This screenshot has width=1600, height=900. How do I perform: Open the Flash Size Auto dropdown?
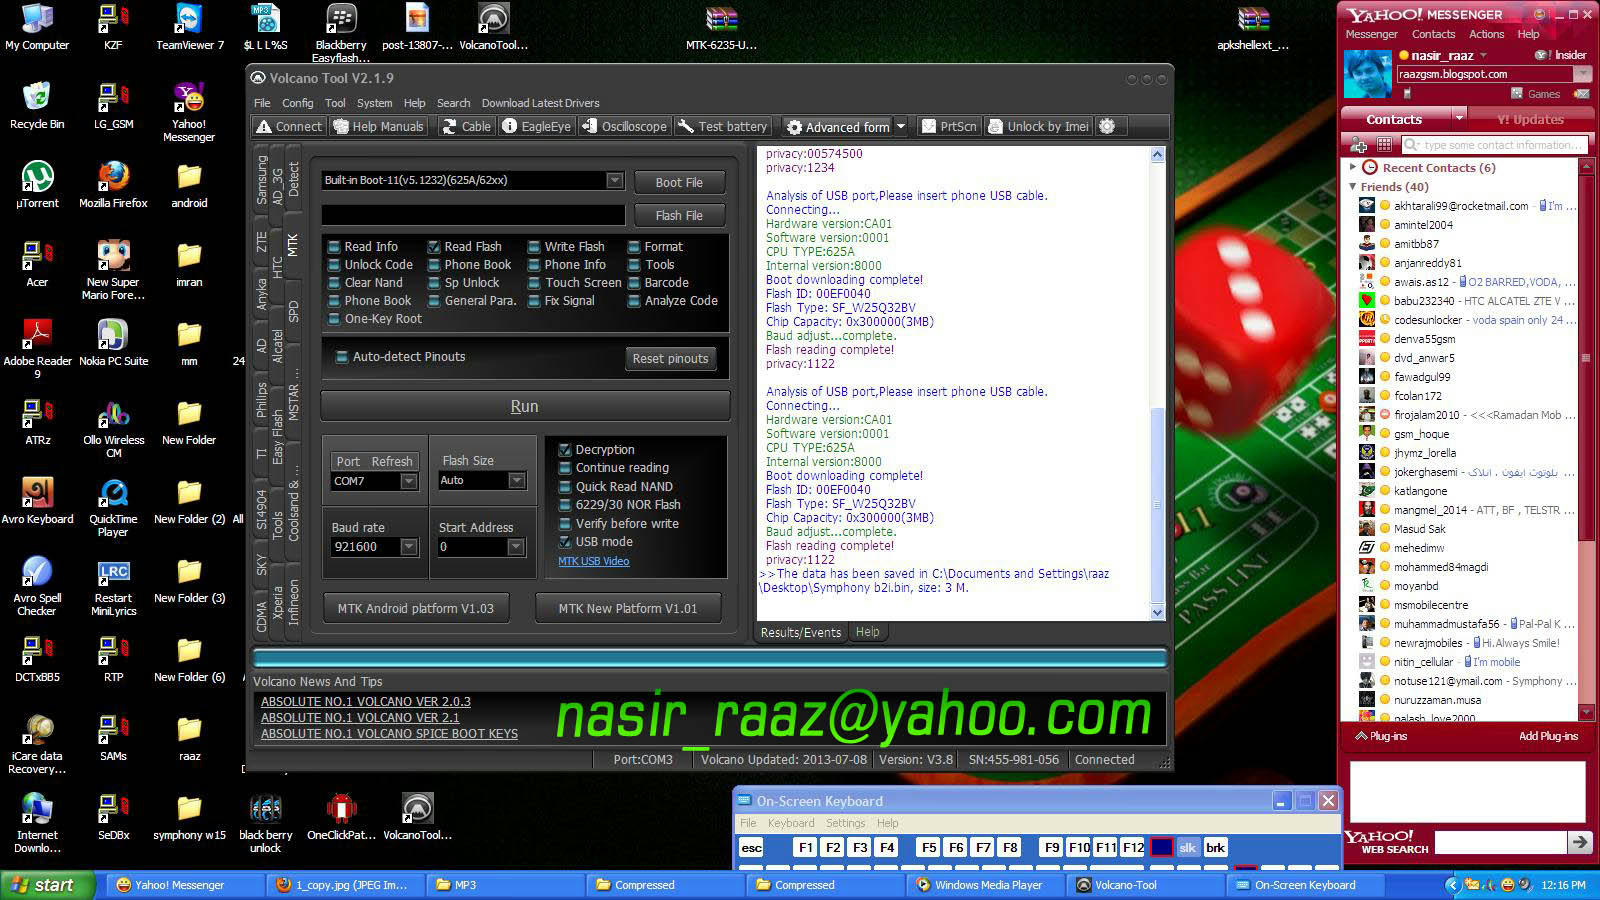(516, 481)
